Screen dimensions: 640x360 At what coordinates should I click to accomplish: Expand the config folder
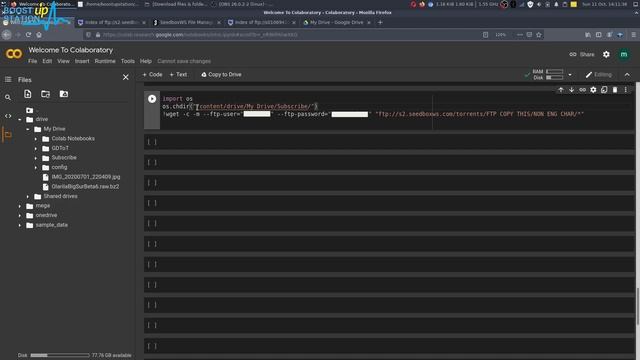click(x=36, y=167)
